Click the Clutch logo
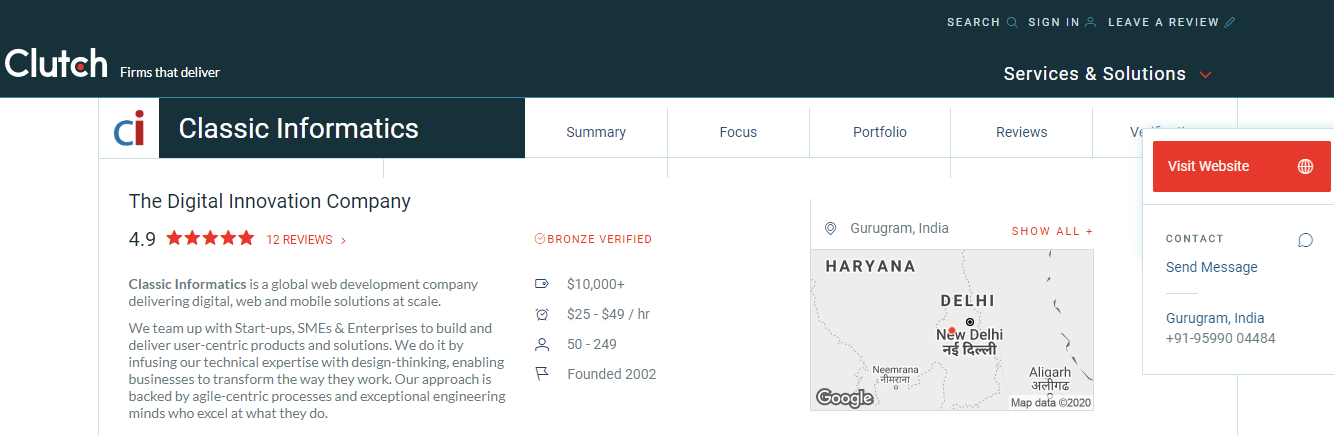This screenshot has width=1334, height=435. (x=56, y=63)
